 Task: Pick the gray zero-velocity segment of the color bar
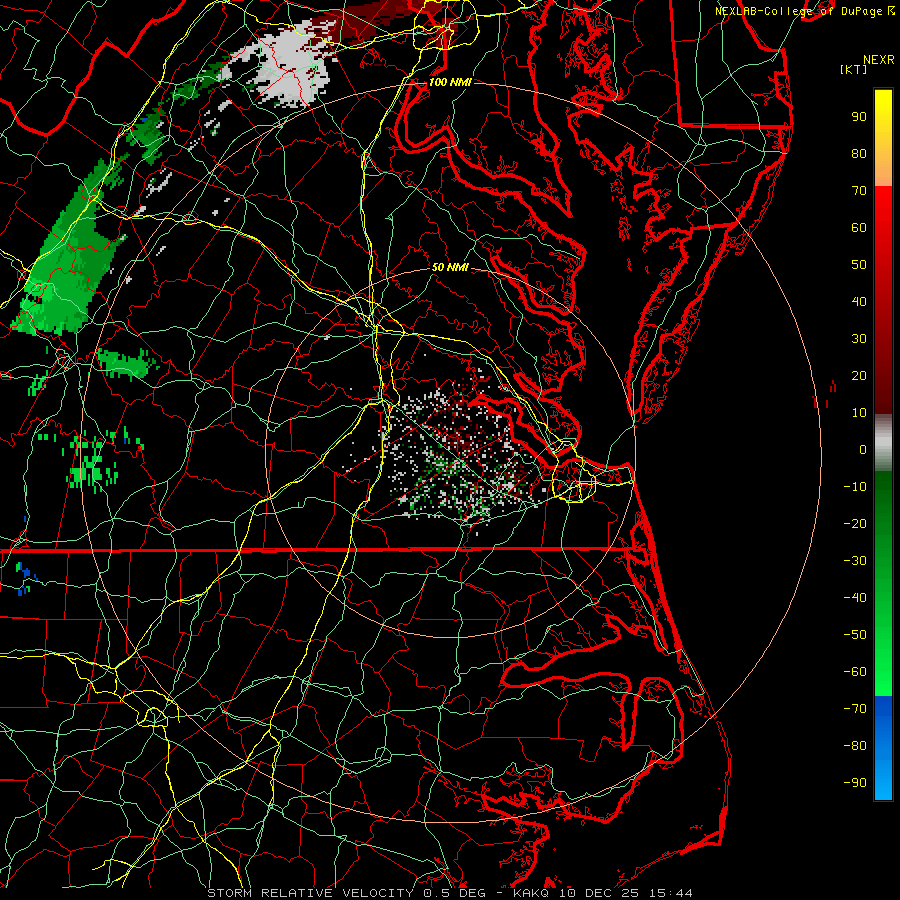click(883, 445)
